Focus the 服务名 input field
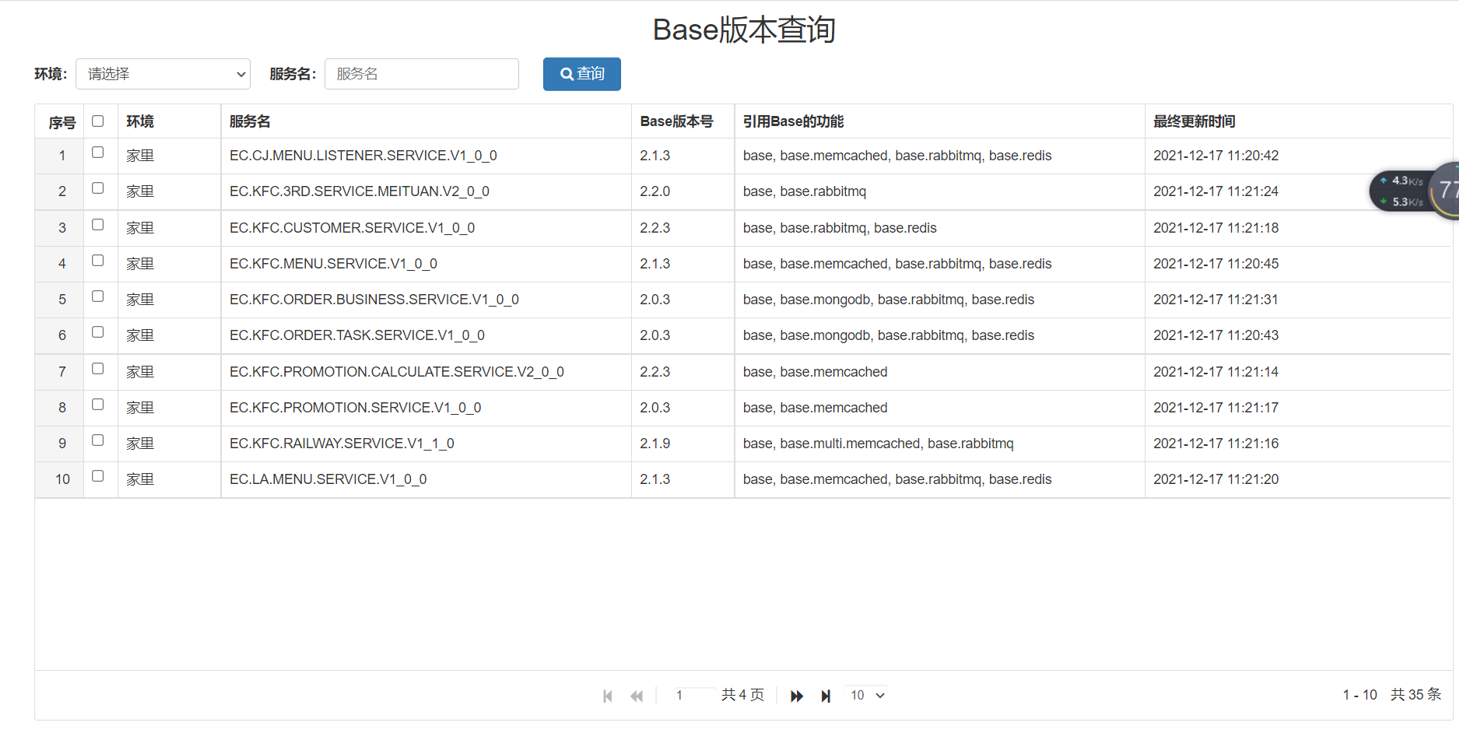The image size is (1459, 729). (x=422, y=74)
